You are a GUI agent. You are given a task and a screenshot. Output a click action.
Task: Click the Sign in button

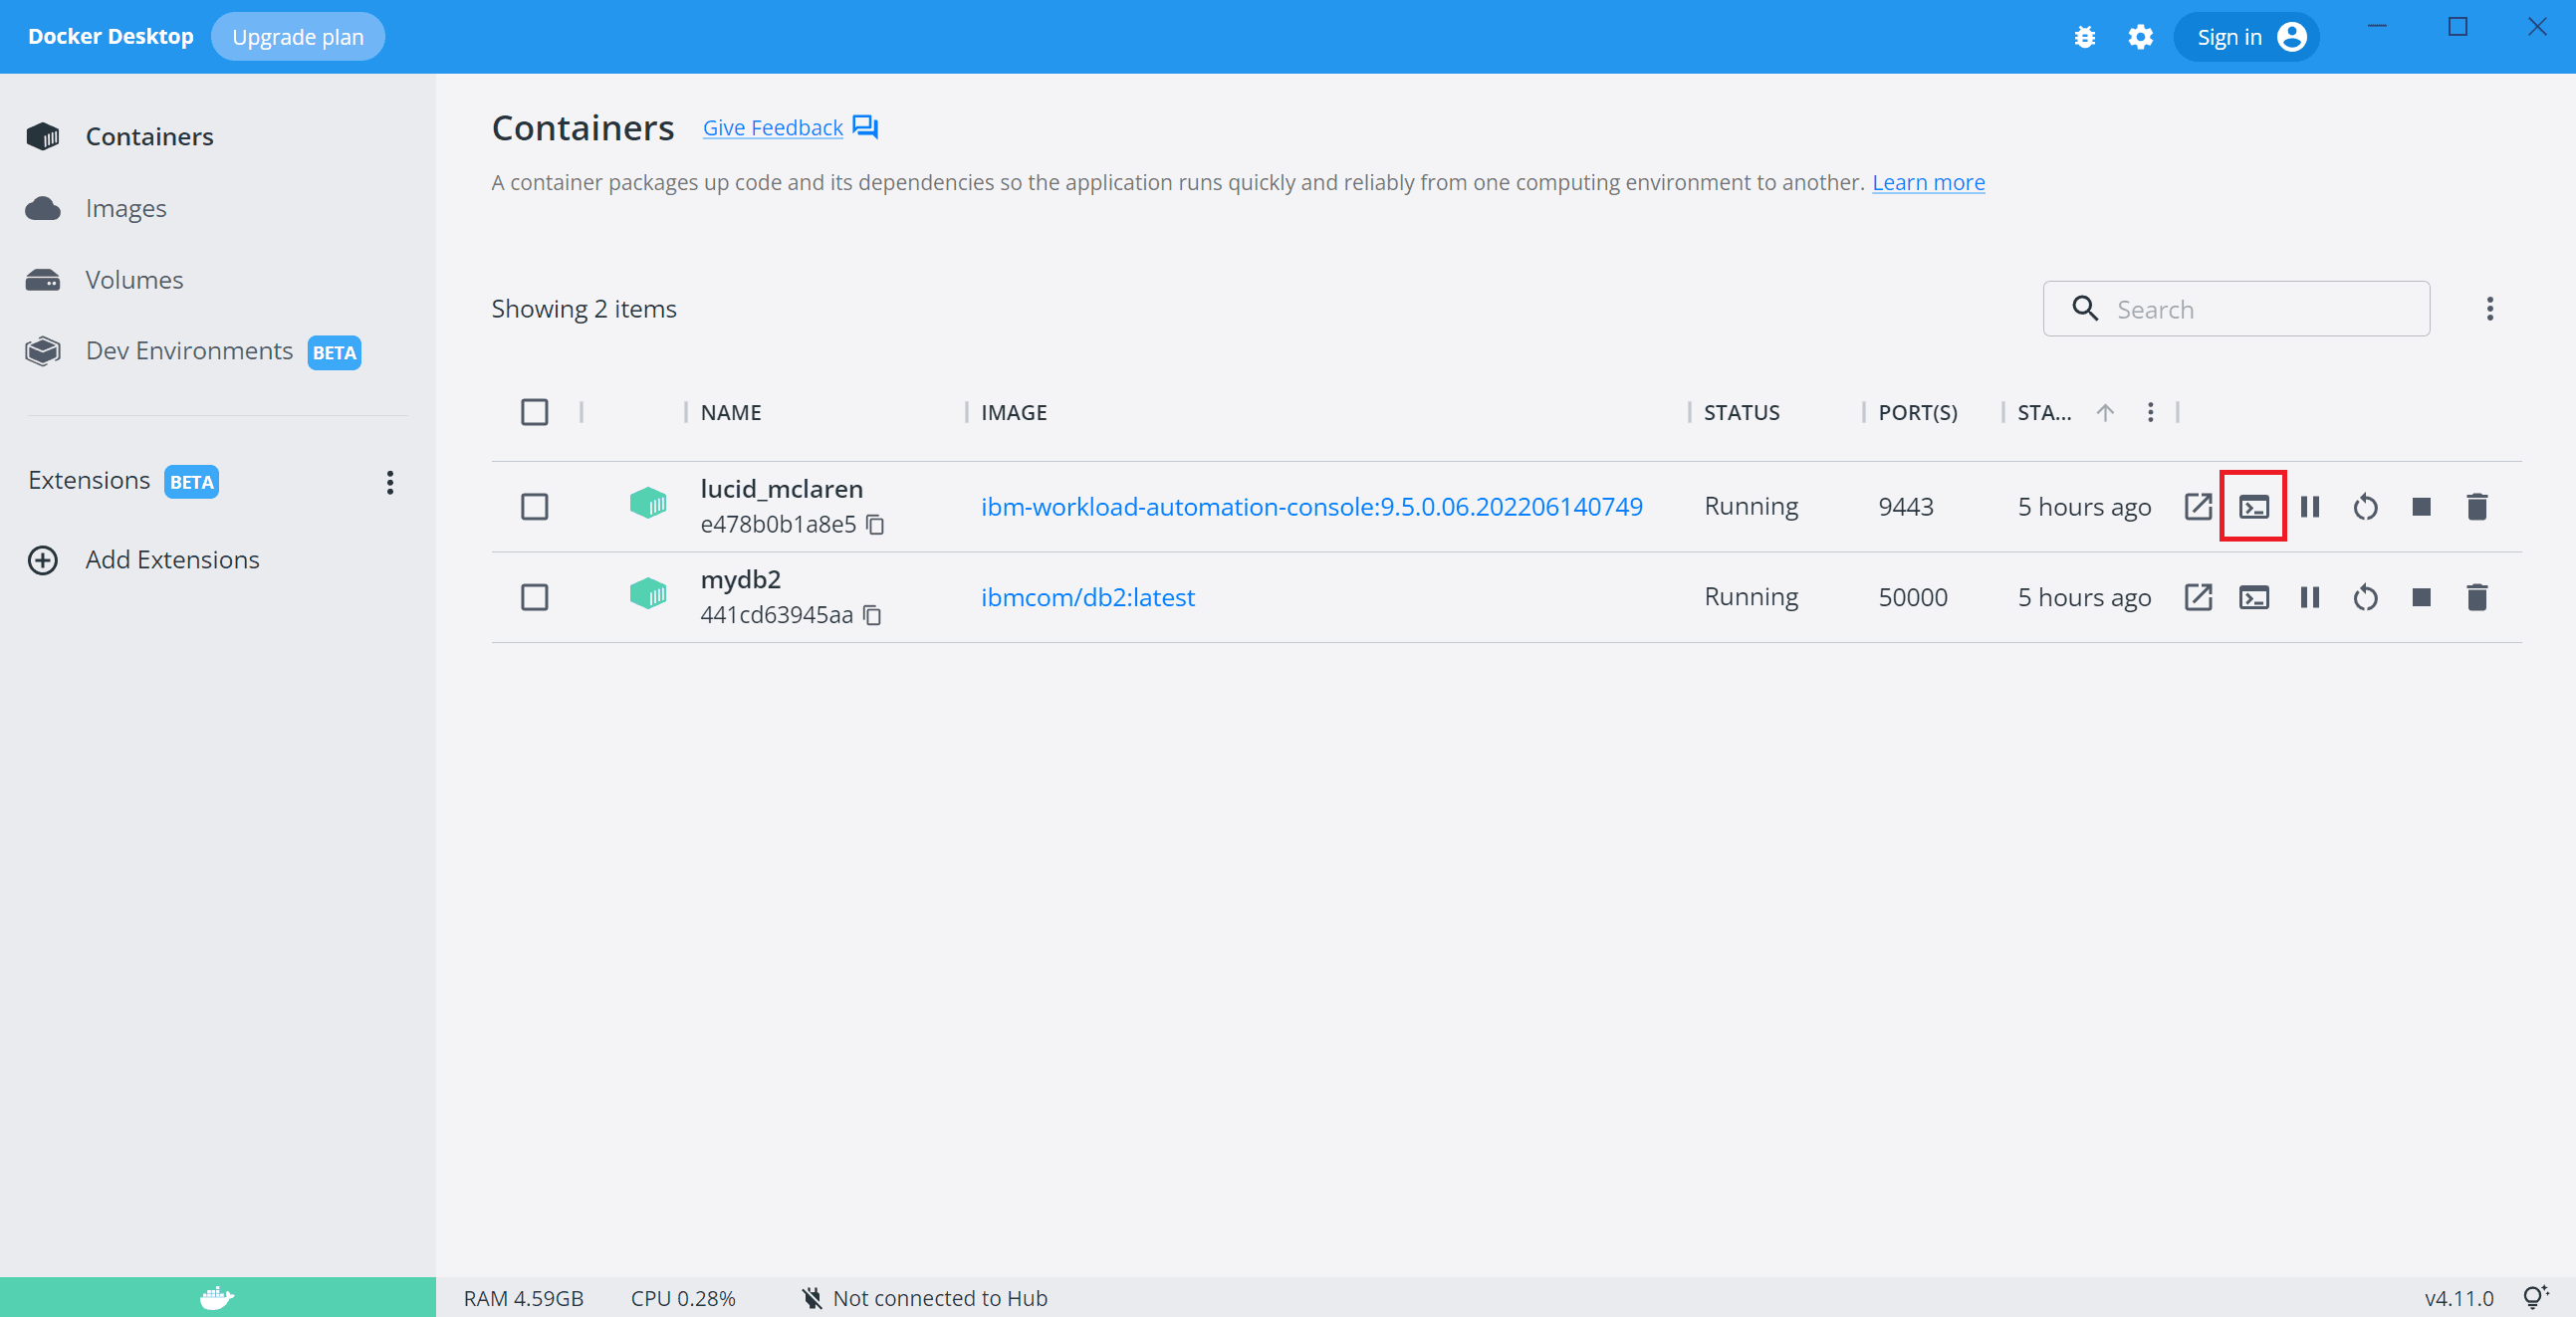pos(2247,37)
